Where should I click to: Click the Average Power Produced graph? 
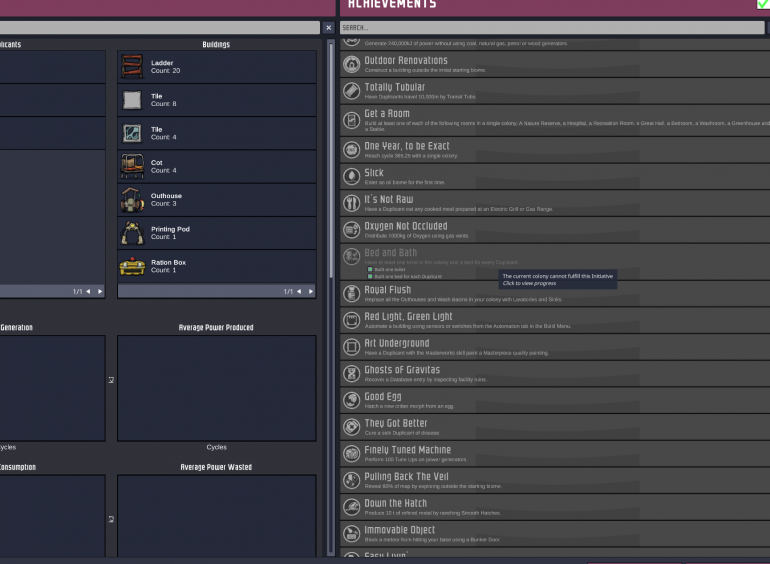pos(217,388)
